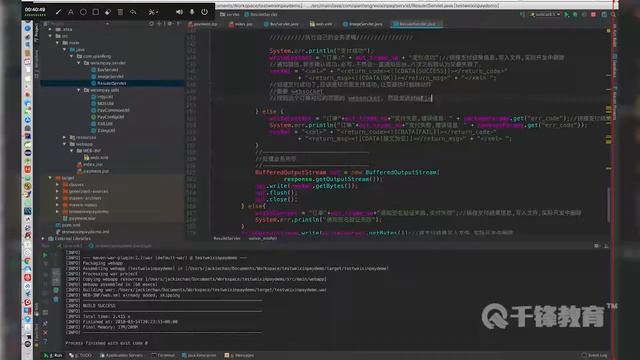Select PayConfigUtil class in project tree

coord(107,117)
